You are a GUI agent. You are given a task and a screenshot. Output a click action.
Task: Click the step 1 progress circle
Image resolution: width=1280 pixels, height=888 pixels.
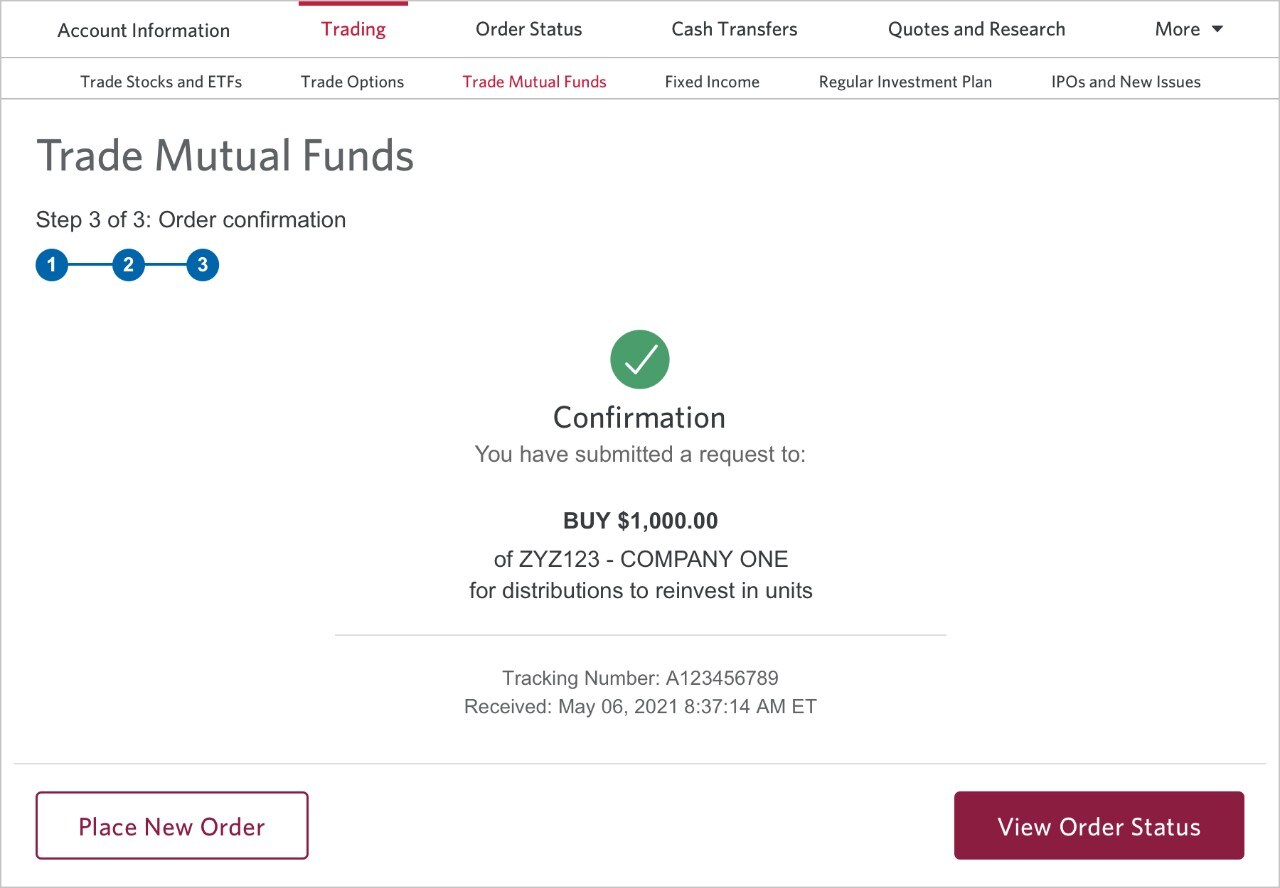pos(52,266)
